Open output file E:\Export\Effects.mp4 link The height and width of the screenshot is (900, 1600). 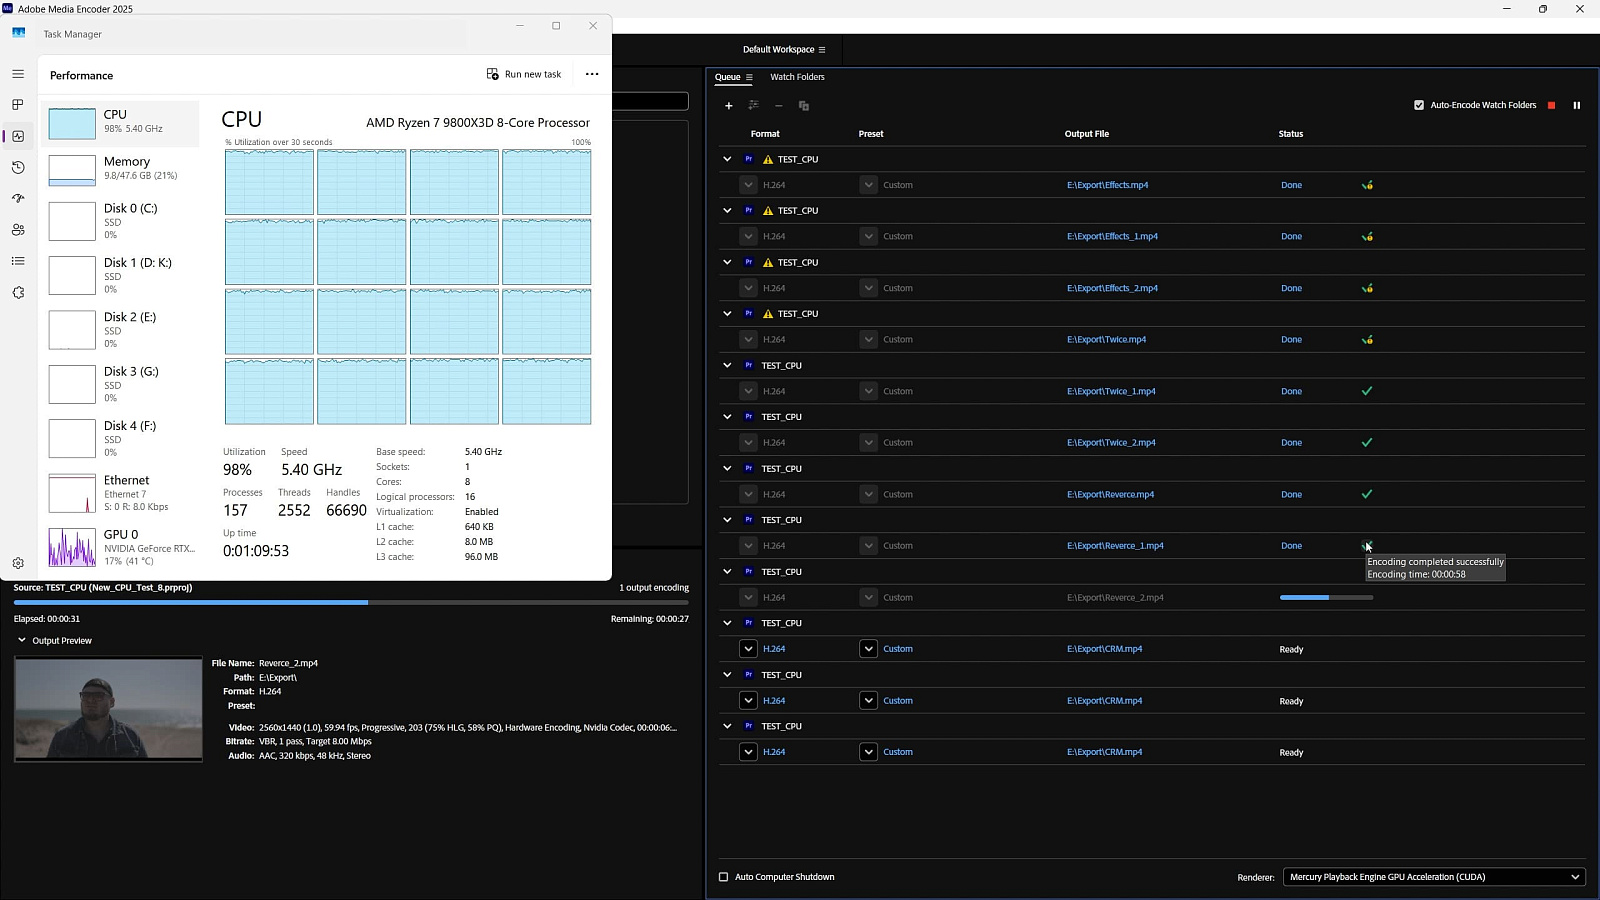1107,185
